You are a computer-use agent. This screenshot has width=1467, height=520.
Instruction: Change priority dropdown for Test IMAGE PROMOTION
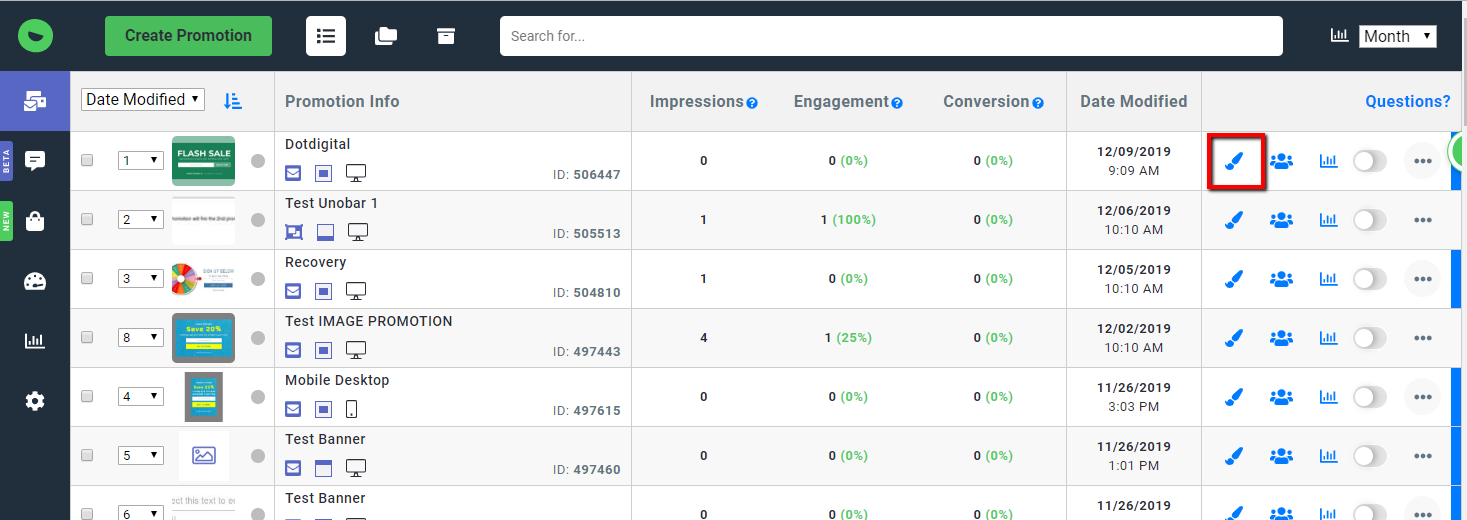click(140, 338)
